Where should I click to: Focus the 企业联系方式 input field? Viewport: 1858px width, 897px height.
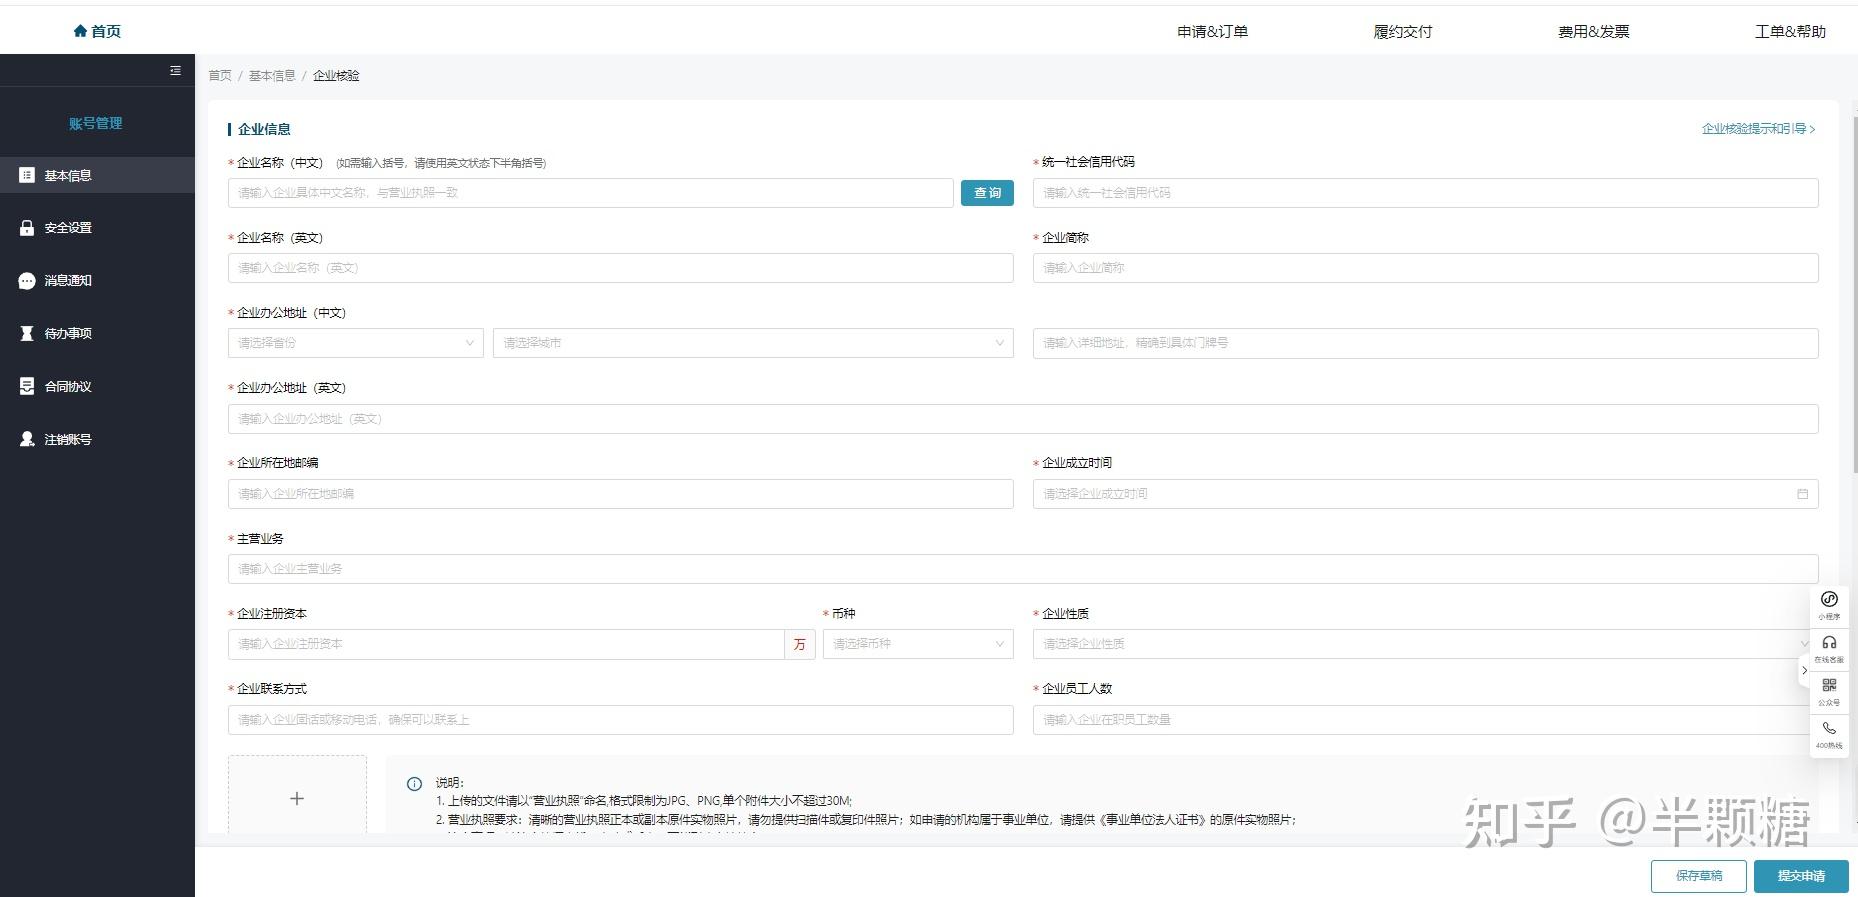click(x=621, y=720)
